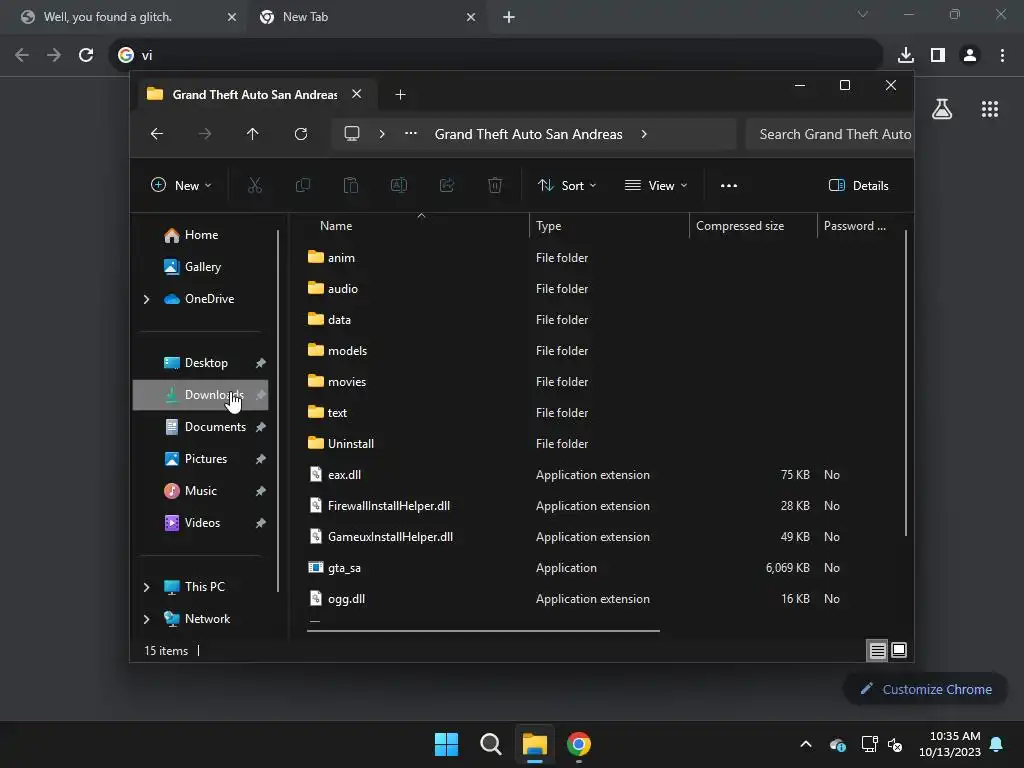Screen dimensions: 1024x768
Task: Open the See more ellipsis in toolbar
Action: 729,185
